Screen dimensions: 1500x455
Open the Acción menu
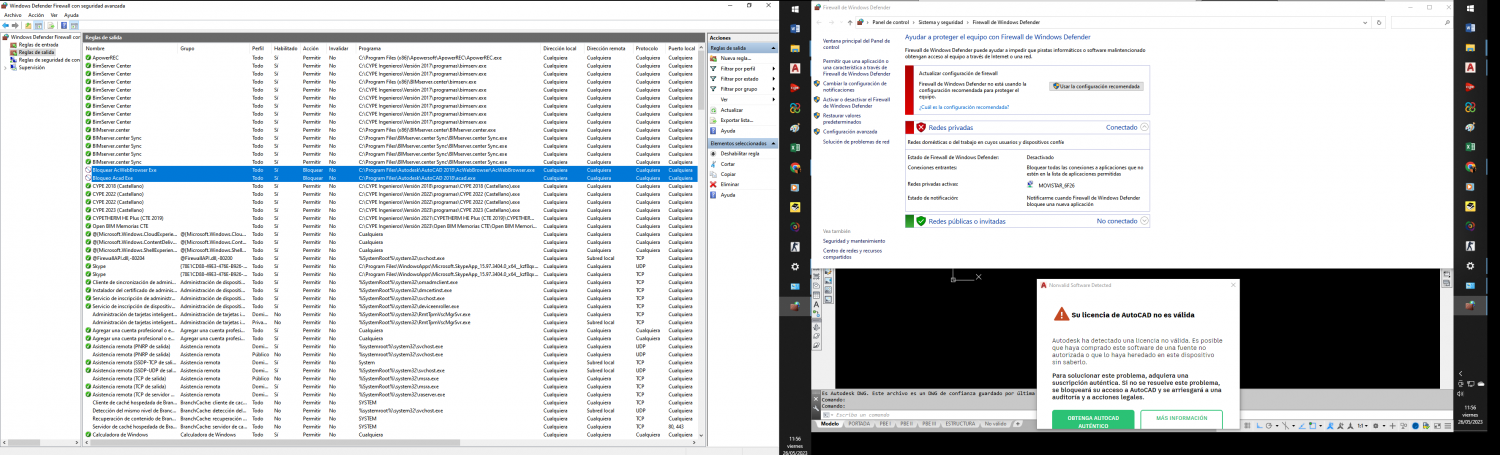(36, 15)
